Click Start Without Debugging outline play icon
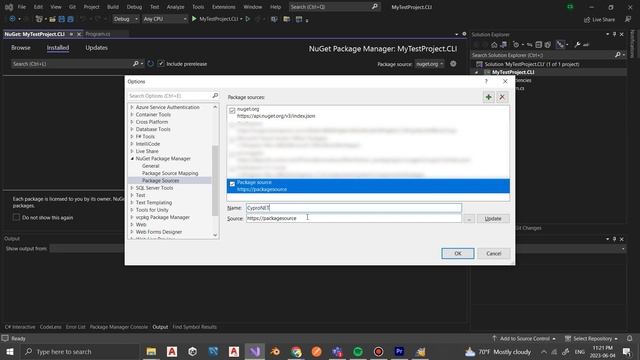The width and height of the screenshot is (640, 360). (248, 19)
